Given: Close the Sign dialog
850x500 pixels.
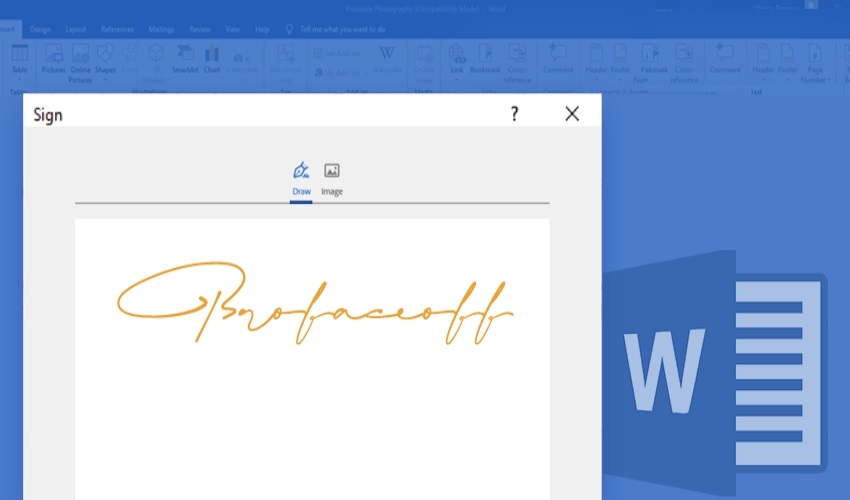Looking at the screenshot, I should (572, 114).
